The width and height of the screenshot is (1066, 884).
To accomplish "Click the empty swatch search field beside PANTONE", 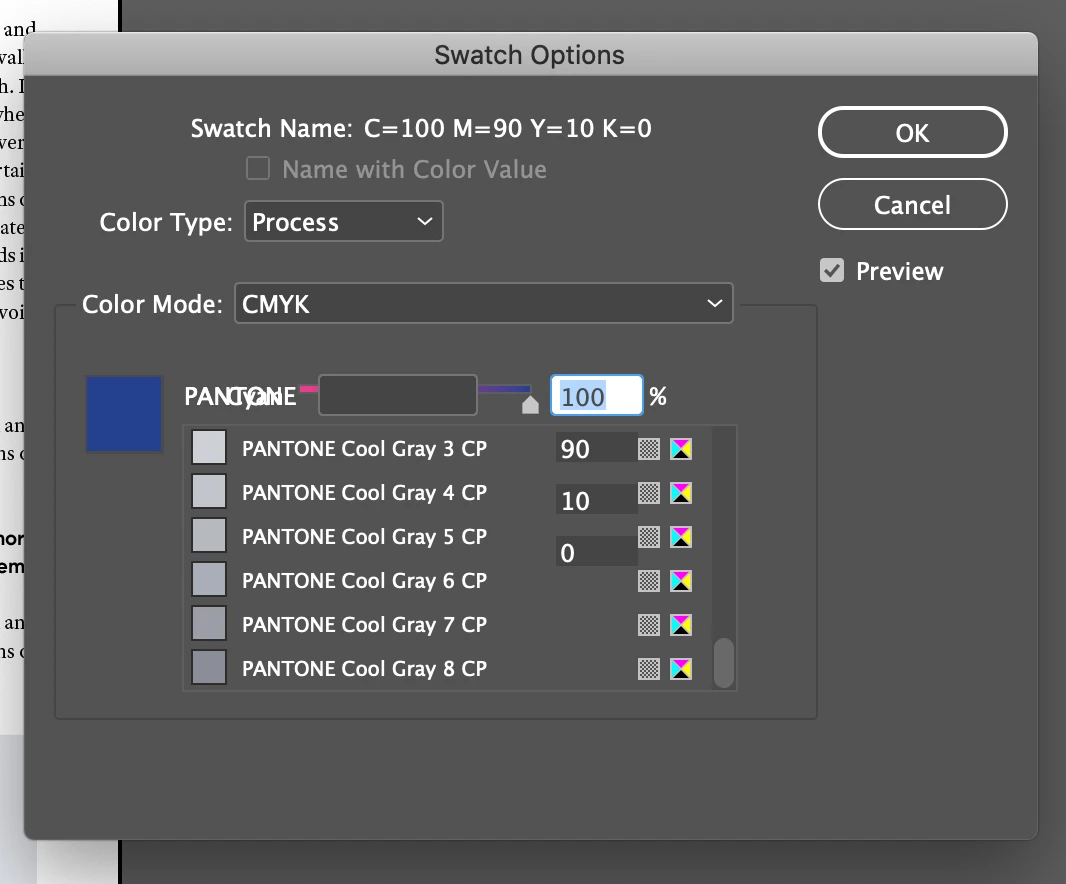I will click(x=398, y=395).
